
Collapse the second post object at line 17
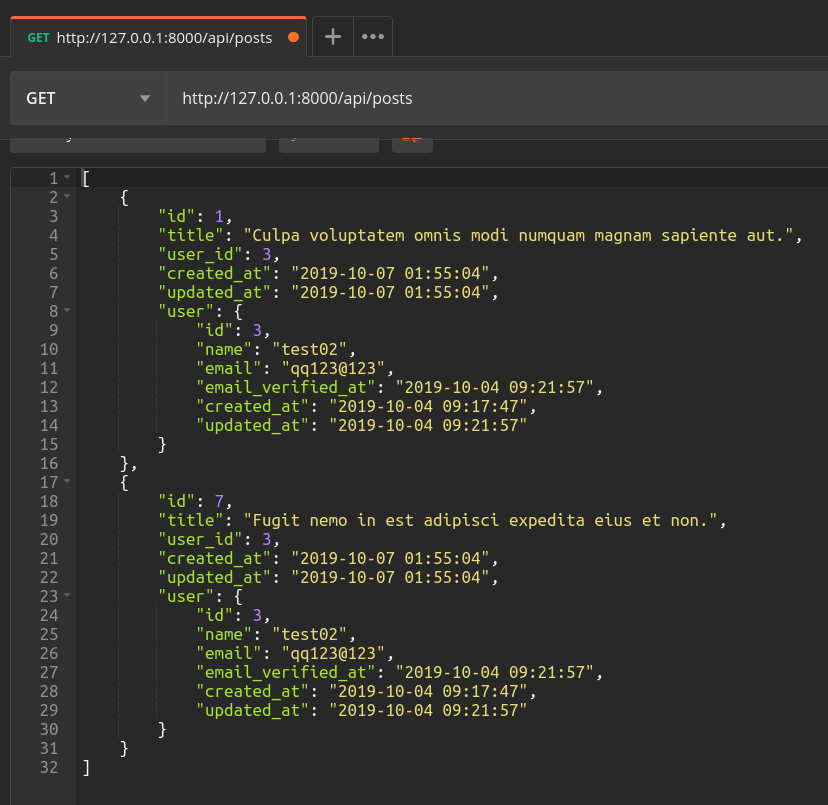(x=67, y=482)
